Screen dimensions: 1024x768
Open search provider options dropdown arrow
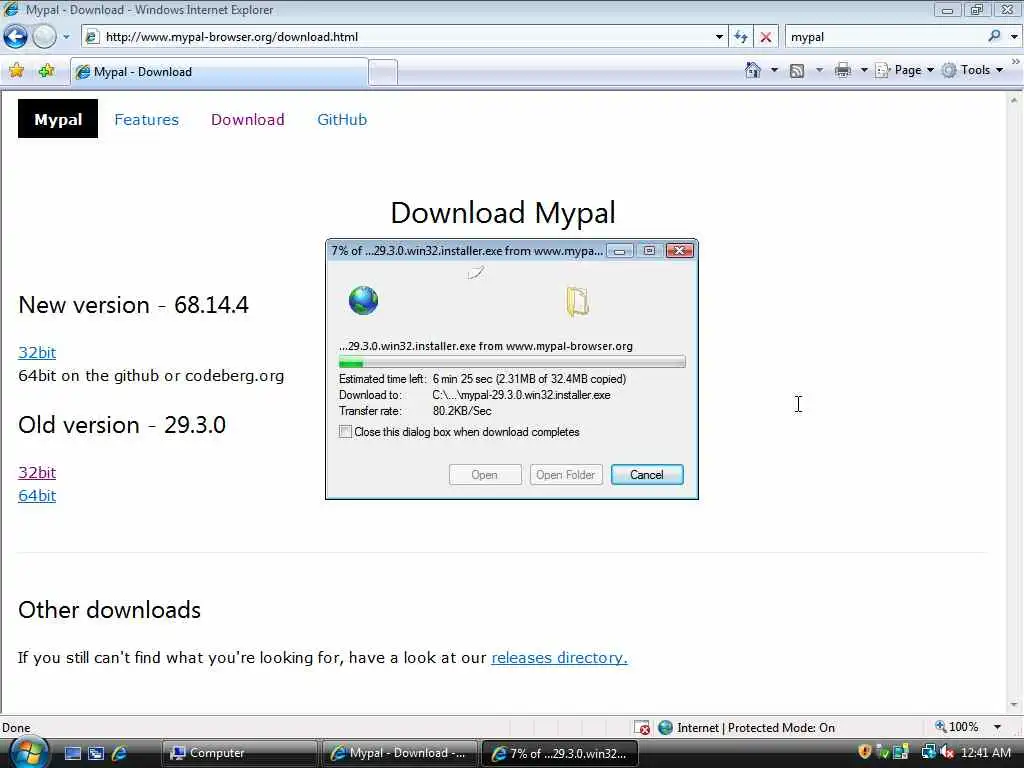1014,37
